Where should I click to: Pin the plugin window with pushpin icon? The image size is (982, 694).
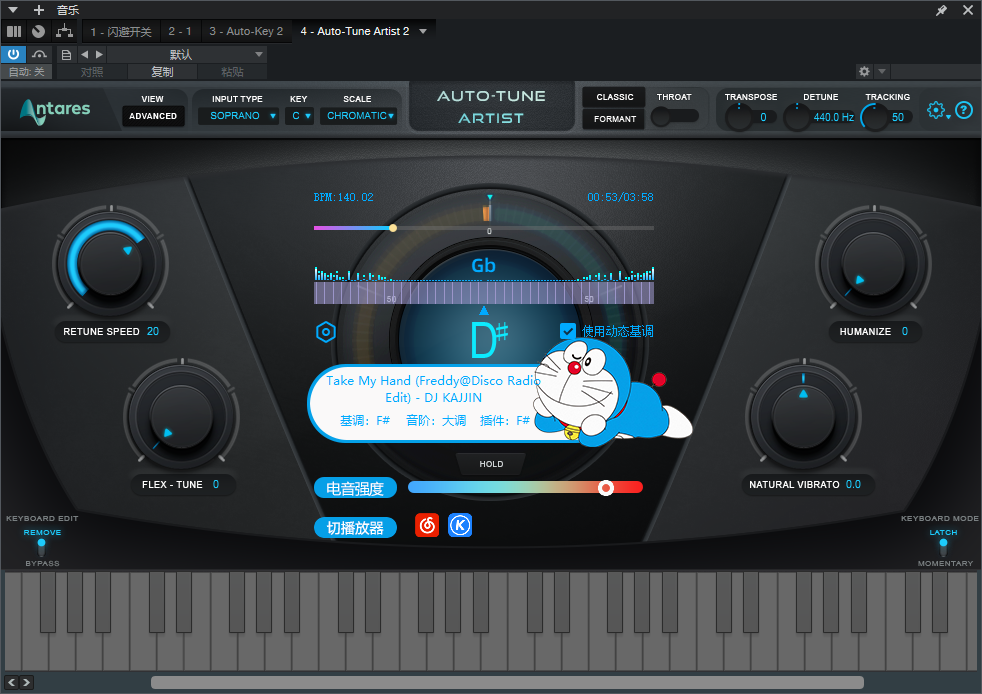click(x=941, y=10)
